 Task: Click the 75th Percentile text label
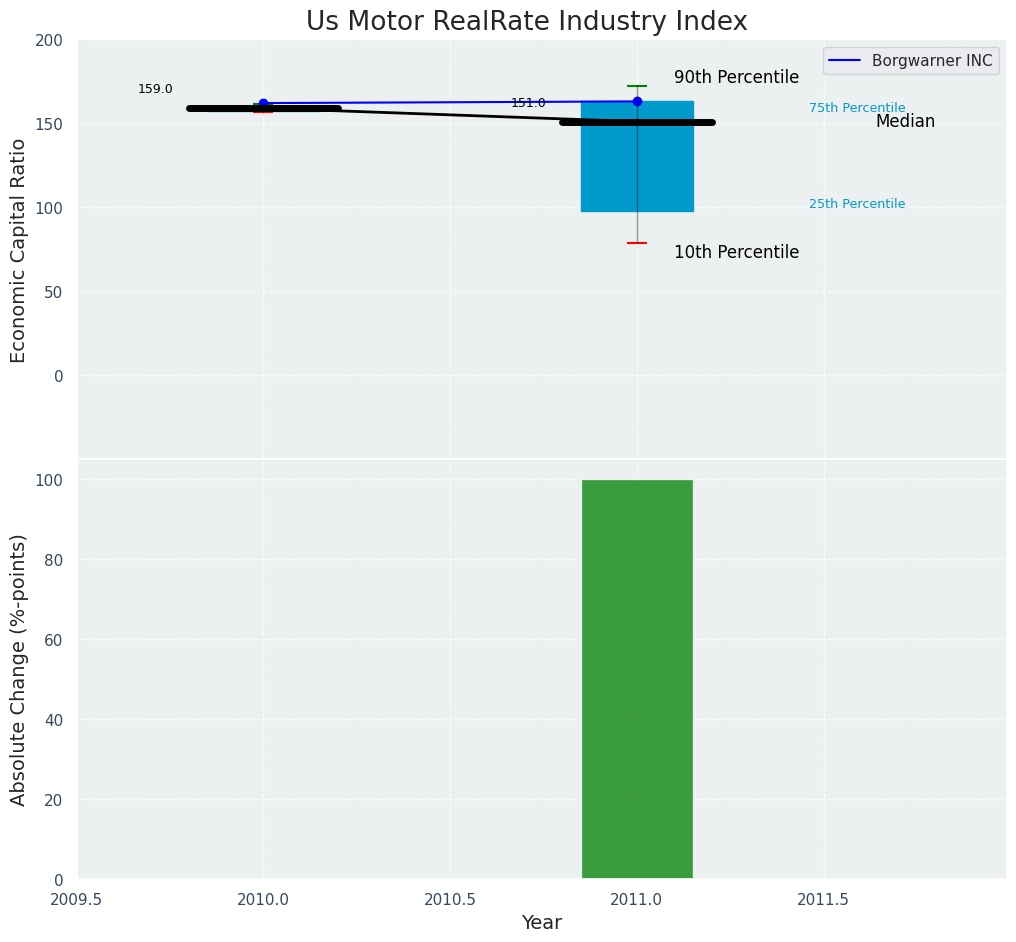click(856, 108)
